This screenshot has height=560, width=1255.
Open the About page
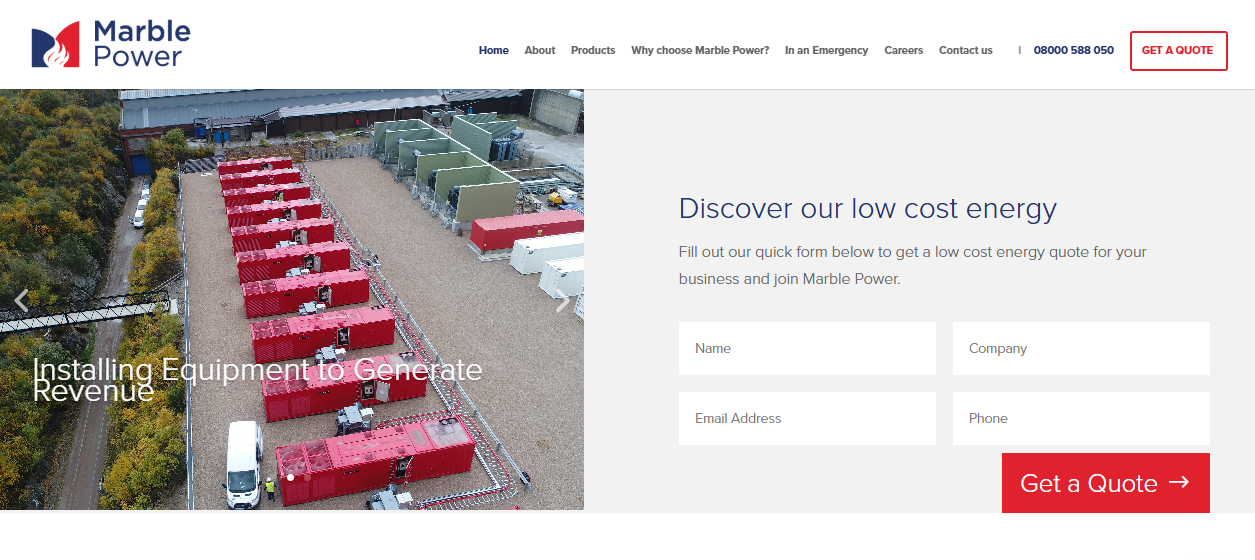pos(539,50)
